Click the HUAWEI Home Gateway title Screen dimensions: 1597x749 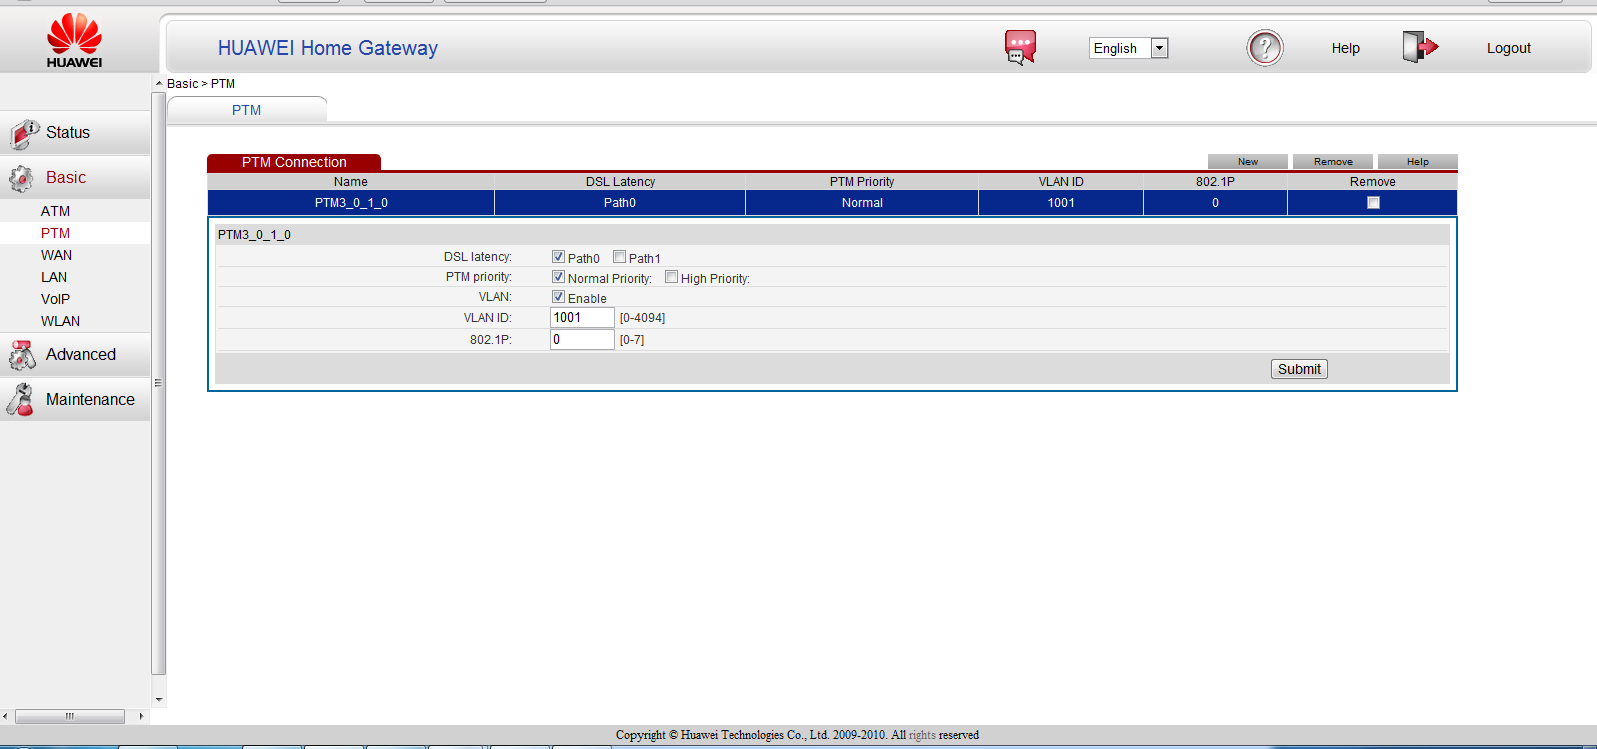328,48
